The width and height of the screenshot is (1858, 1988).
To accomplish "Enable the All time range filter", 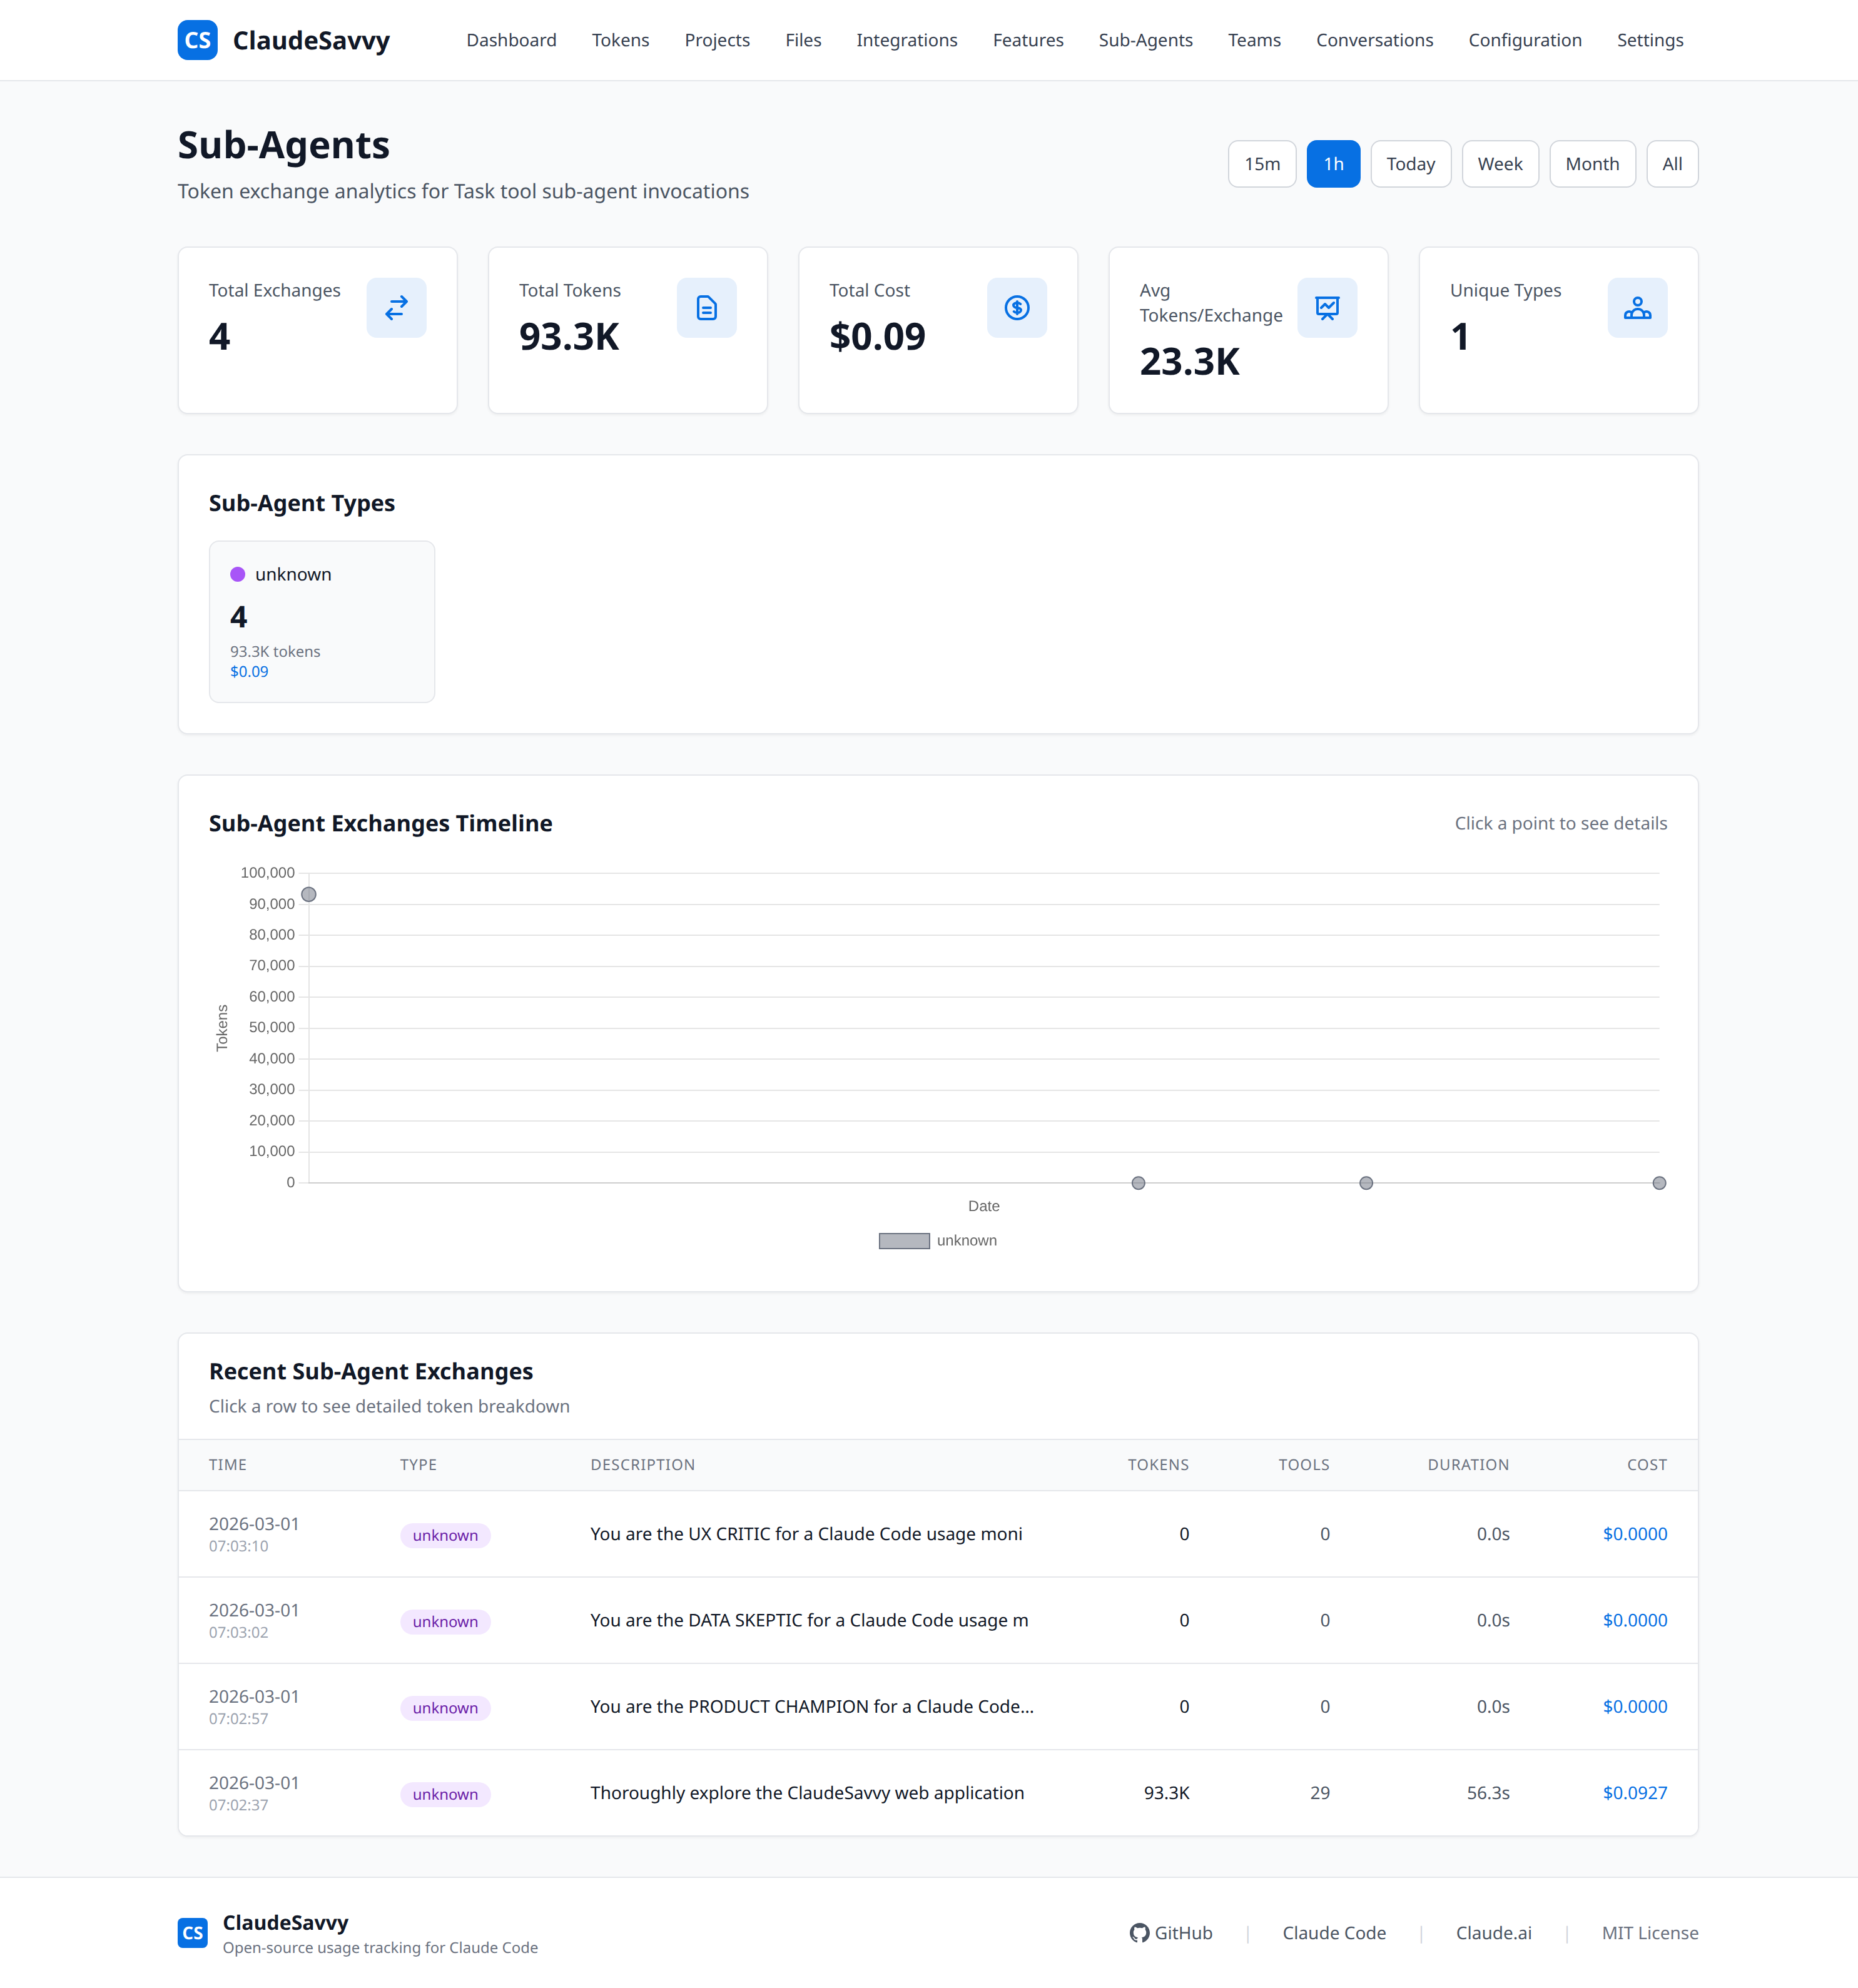I will click(1672, 163).
